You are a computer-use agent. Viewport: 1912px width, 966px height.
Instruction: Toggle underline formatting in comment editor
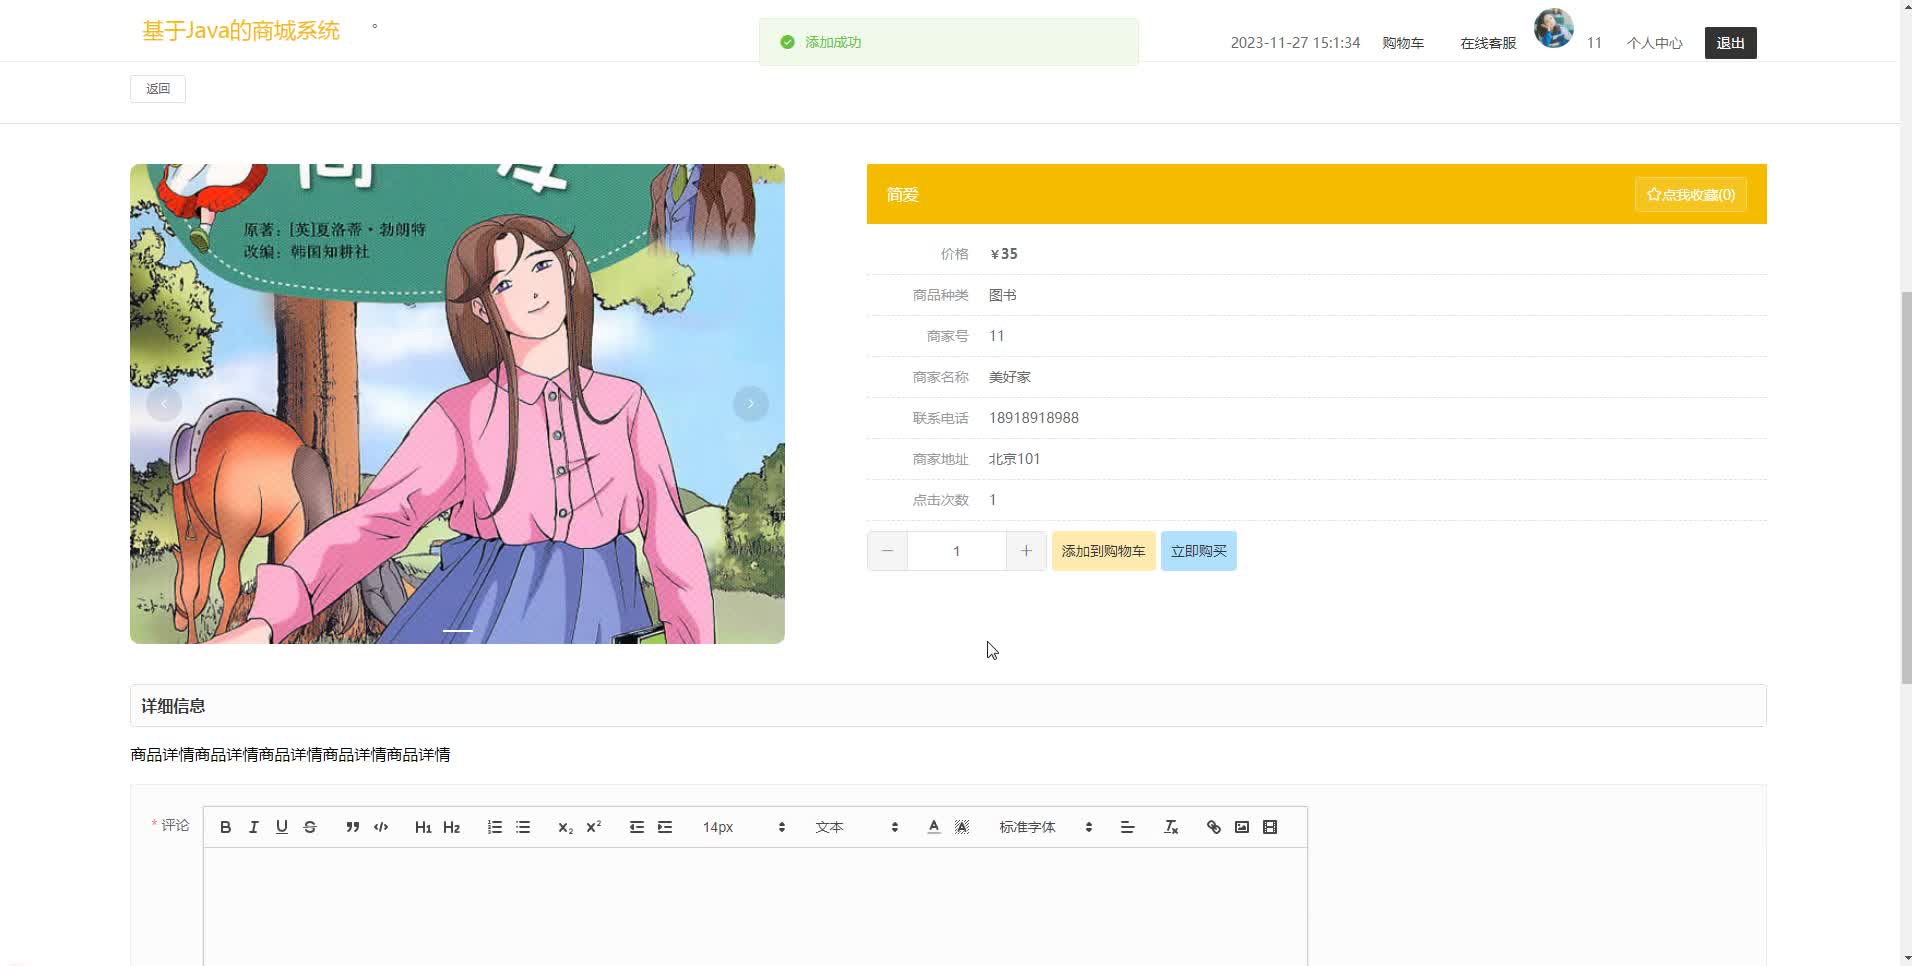pos(281,827)
